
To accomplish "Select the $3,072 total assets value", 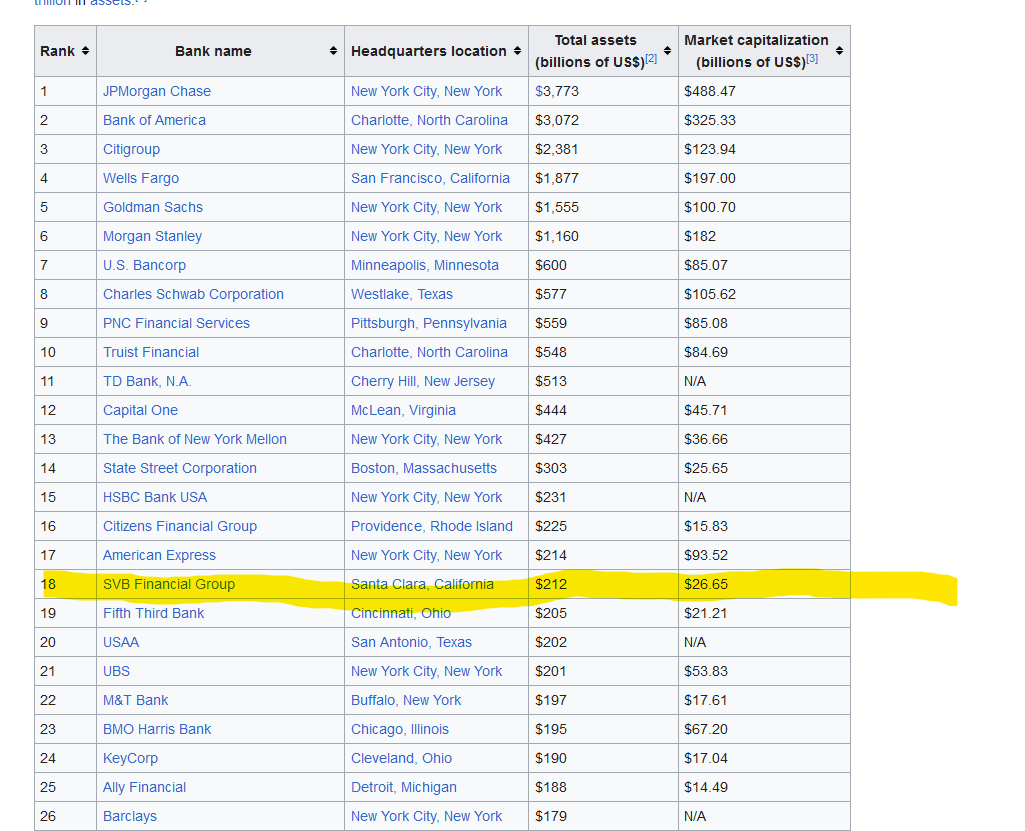I will [x=557, y=120].
